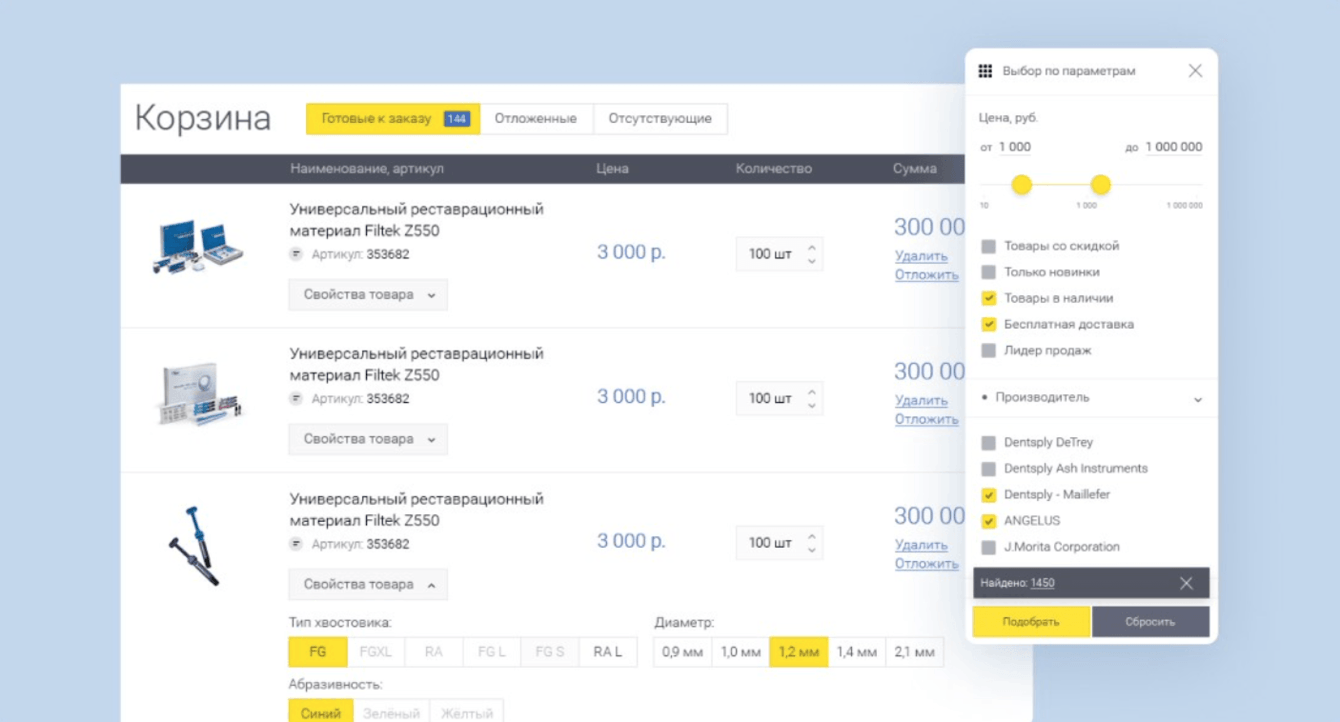Viewport: 1340px width, 722px height.
Task: Expand Свойства товара for the first product
Action: pos(368,295)
